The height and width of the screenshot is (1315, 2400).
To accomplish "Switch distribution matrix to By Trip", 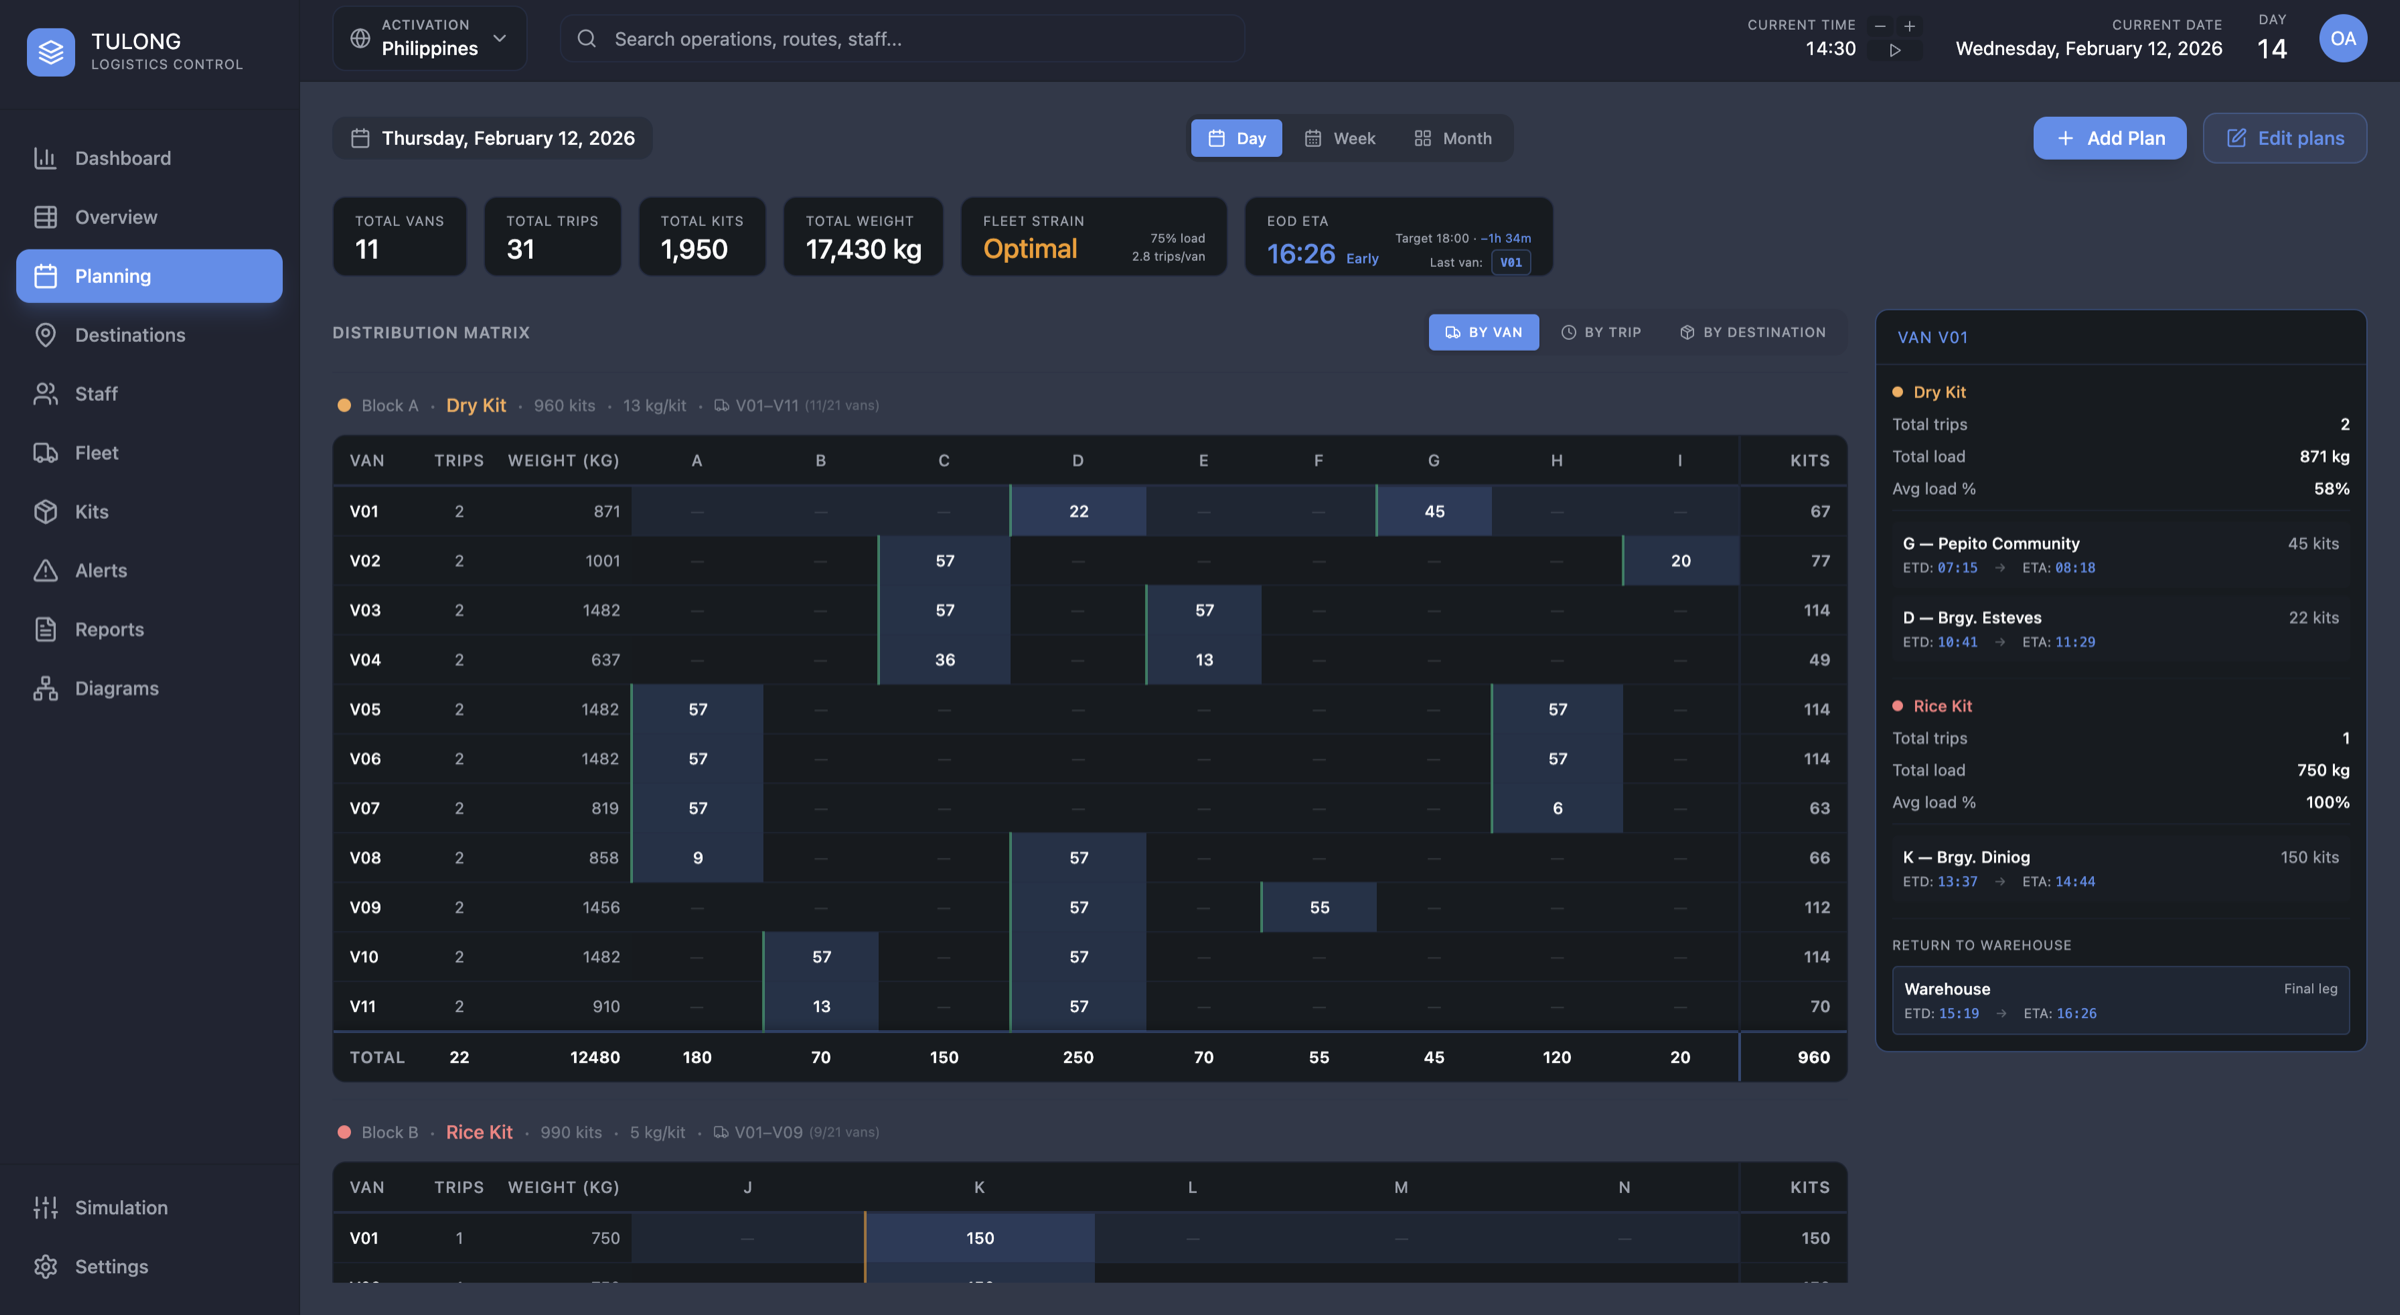I will 1601,332.
